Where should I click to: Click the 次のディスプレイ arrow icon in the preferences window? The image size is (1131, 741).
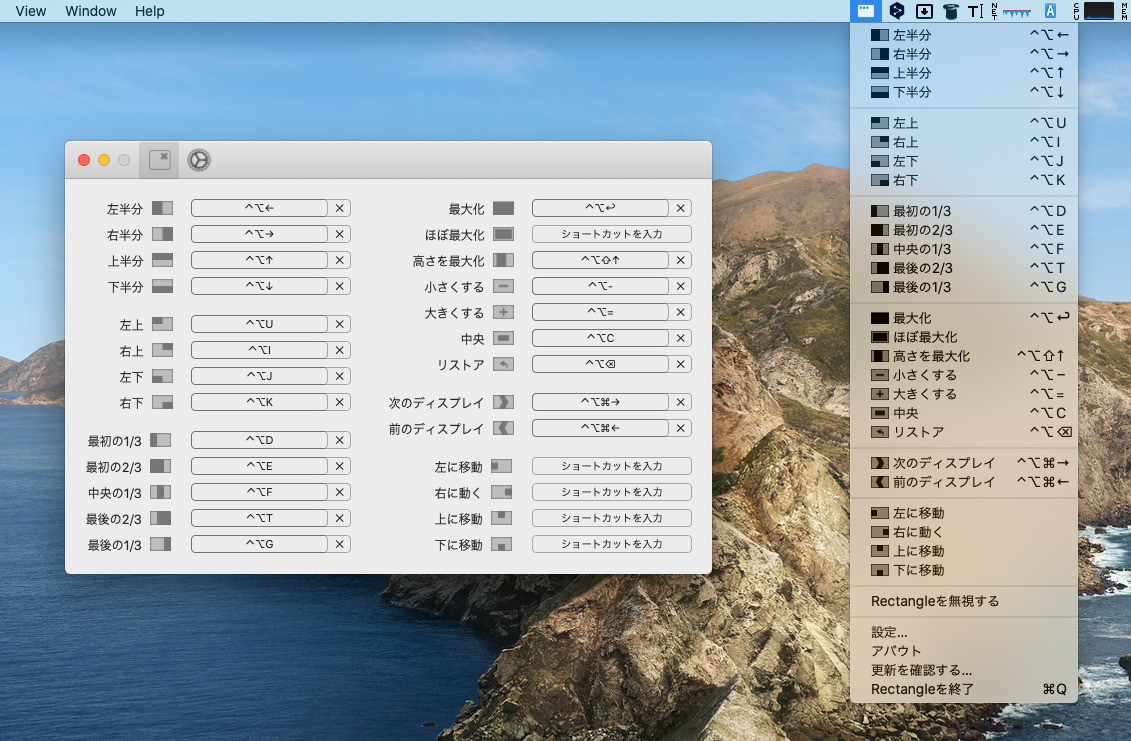point(503,403)
